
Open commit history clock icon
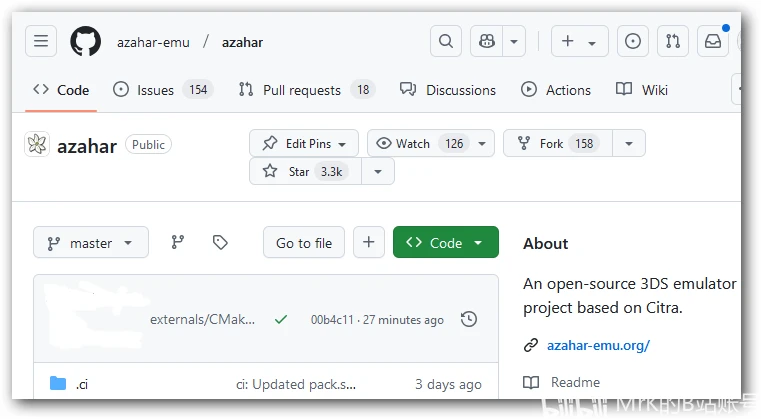[468, 320]
